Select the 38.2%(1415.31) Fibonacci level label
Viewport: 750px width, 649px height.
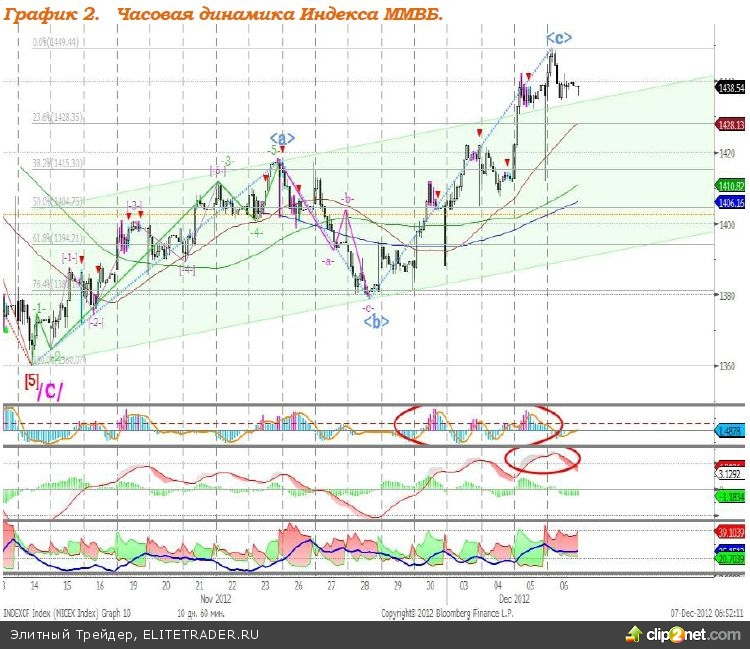click(x=55, y=162)
